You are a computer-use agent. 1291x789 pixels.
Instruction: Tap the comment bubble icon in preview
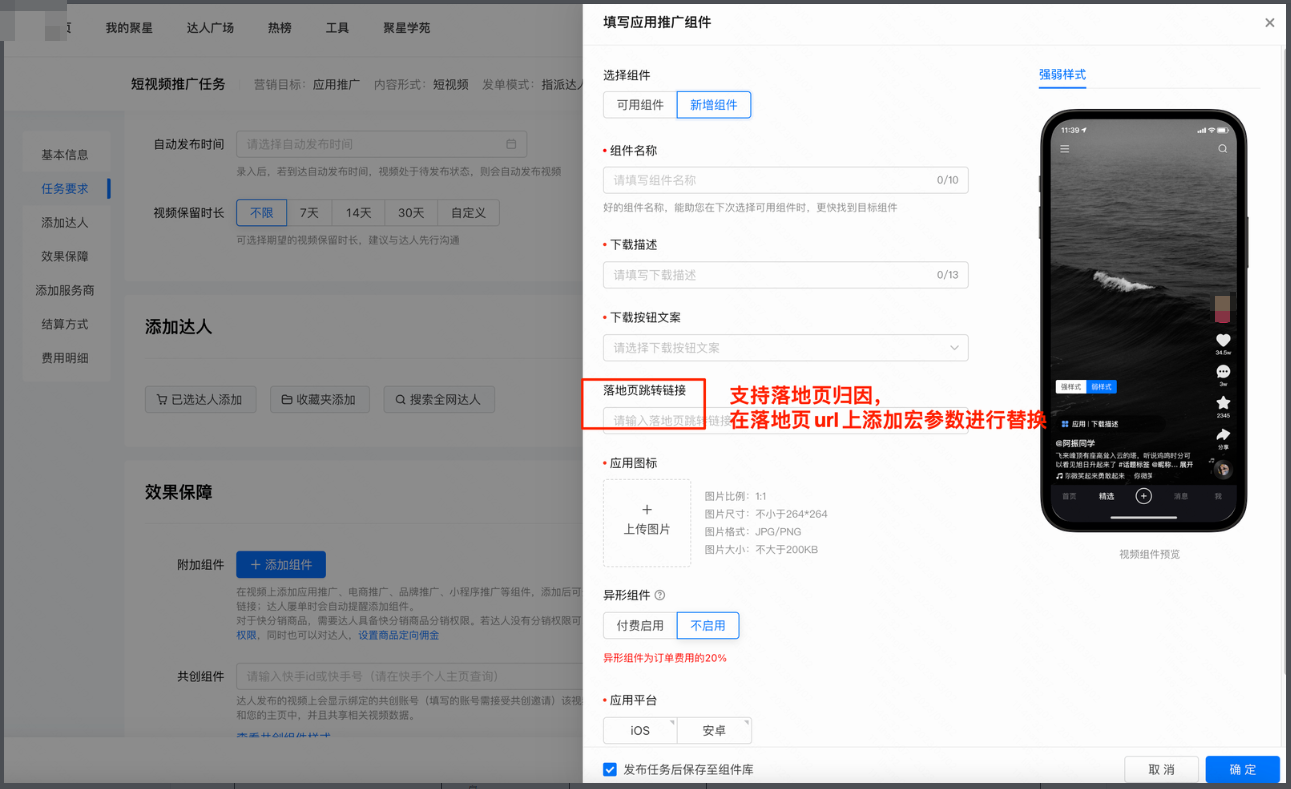point(1222,371)
